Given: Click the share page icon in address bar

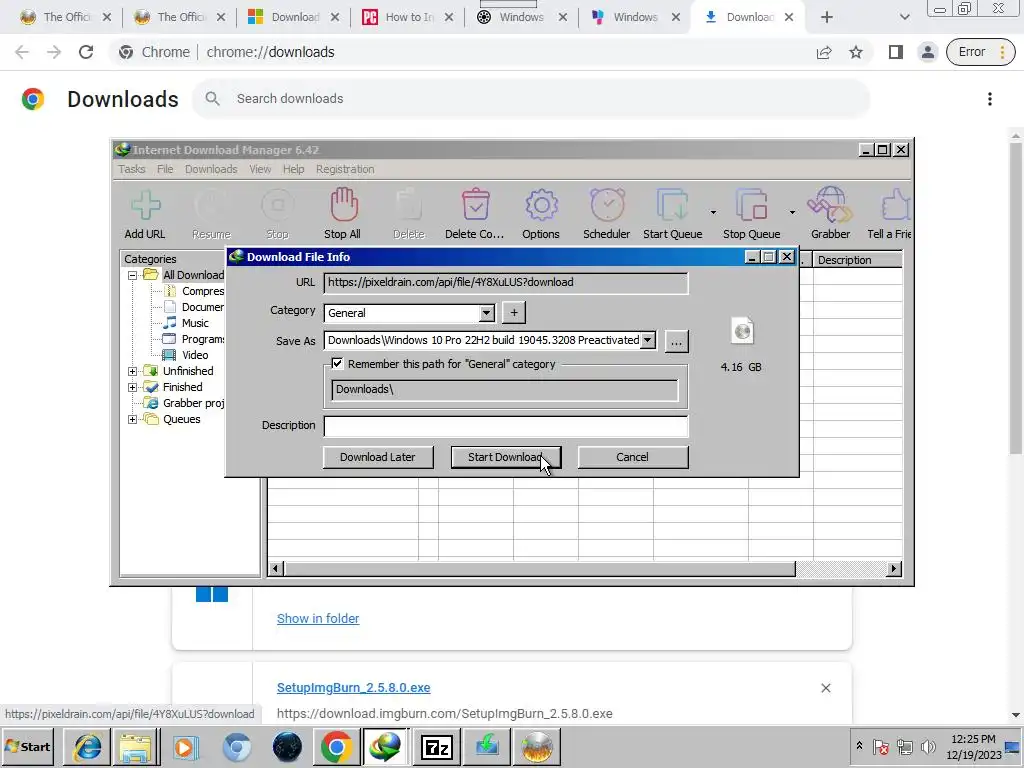Looking at the screenshot, I should click(824, 52).
